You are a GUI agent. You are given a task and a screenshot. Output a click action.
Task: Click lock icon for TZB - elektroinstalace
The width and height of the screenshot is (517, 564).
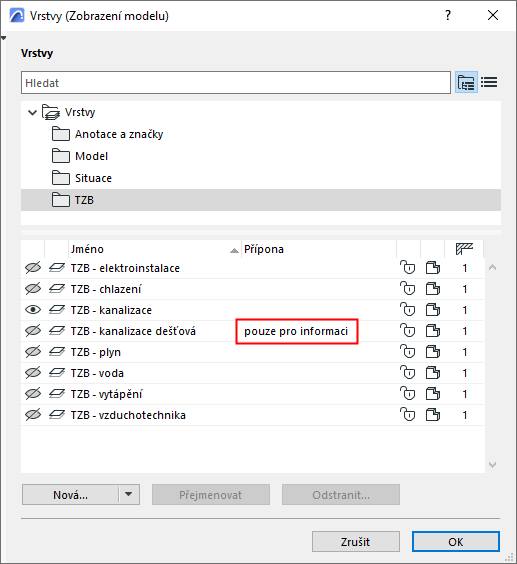408,268
